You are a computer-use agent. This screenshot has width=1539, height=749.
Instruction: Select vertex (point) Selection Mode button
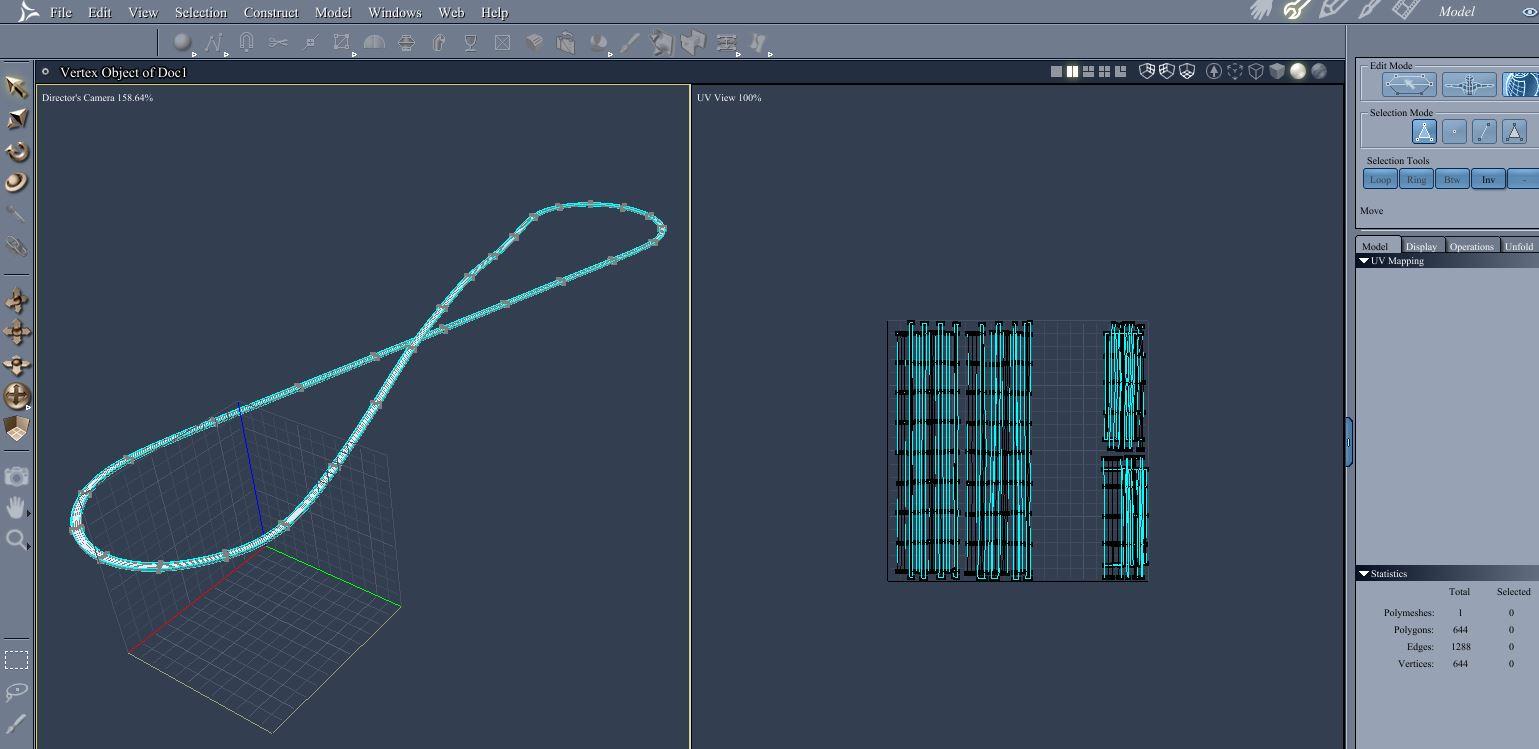click(1454, 132)
